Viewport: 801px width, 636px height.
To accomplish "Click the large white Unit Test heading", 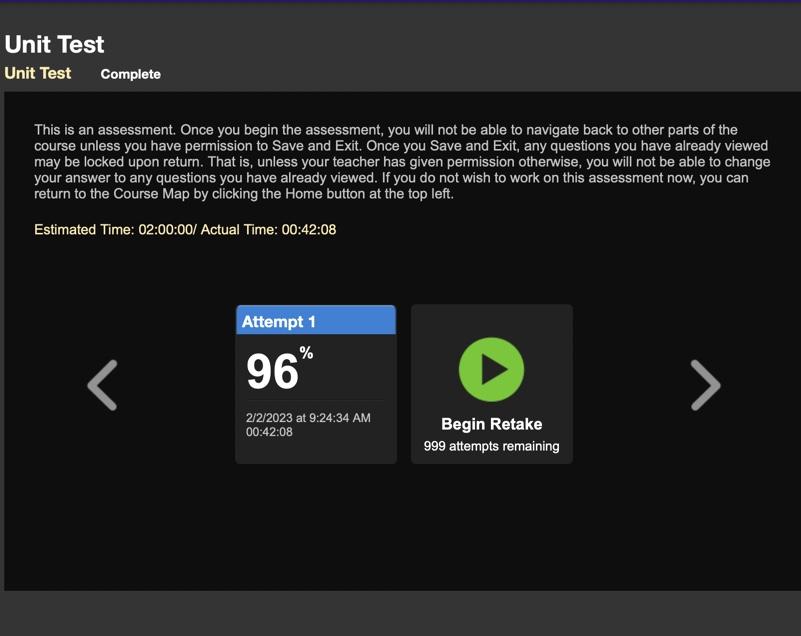I will (x=54, y=44).
